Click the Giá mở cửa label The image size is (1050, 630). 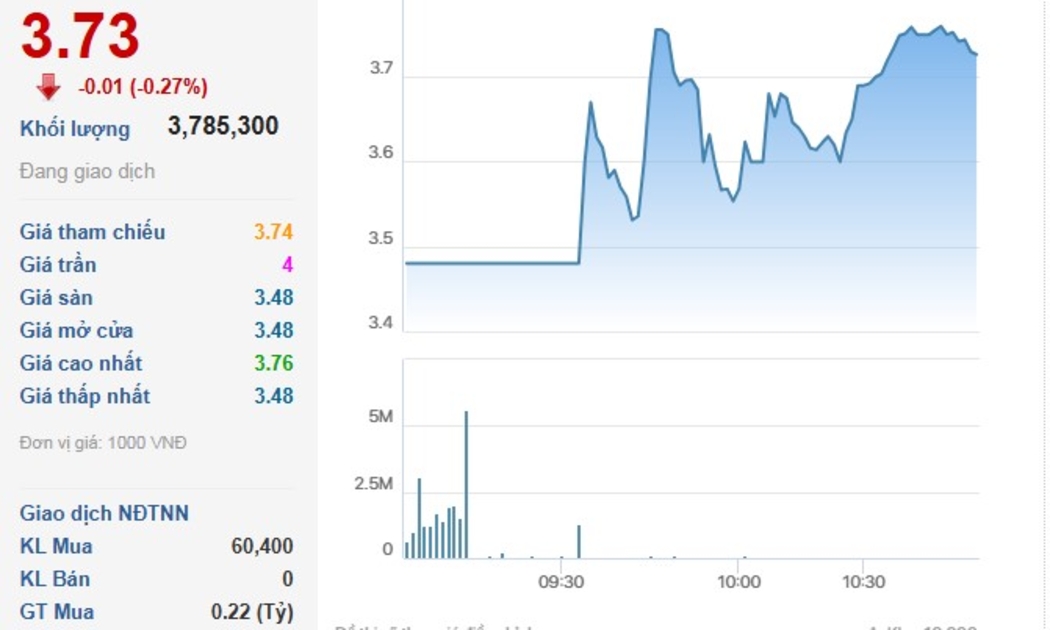pyautogui.click(x=76, y=331)
